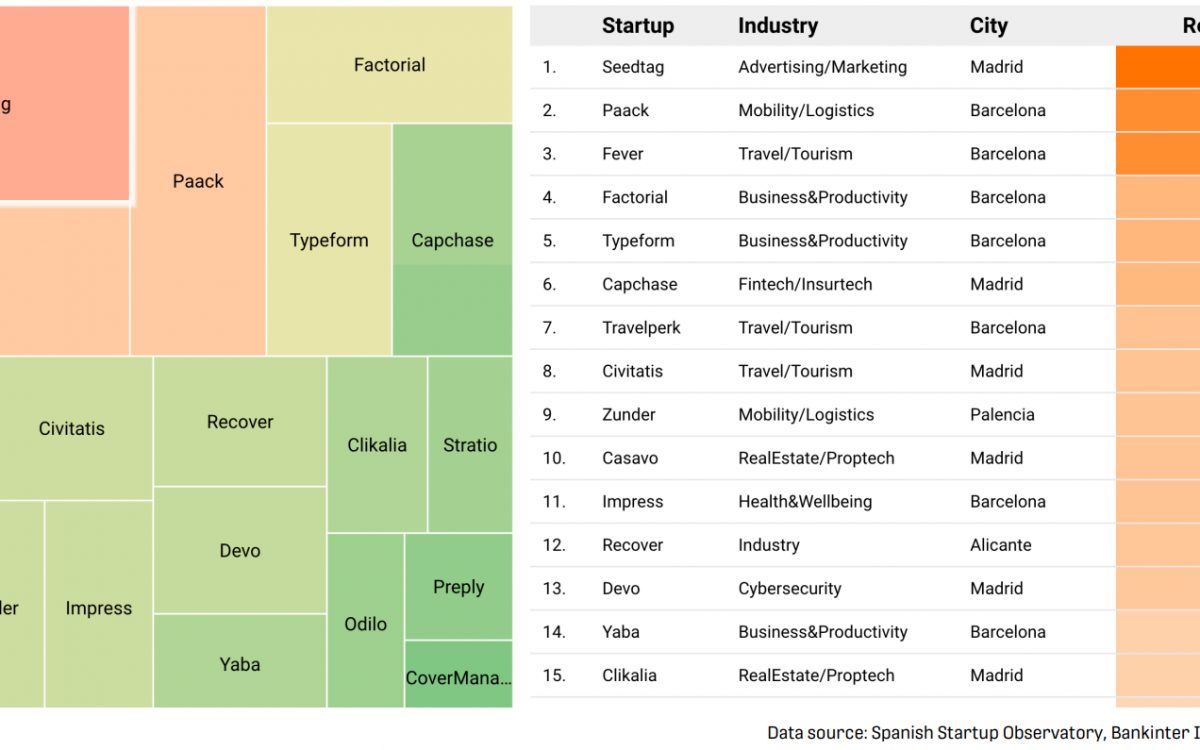This screenshot has height=750, width=1200.
Task: Select the Yaba treemap tile
Action: click(x=240, y=663)
